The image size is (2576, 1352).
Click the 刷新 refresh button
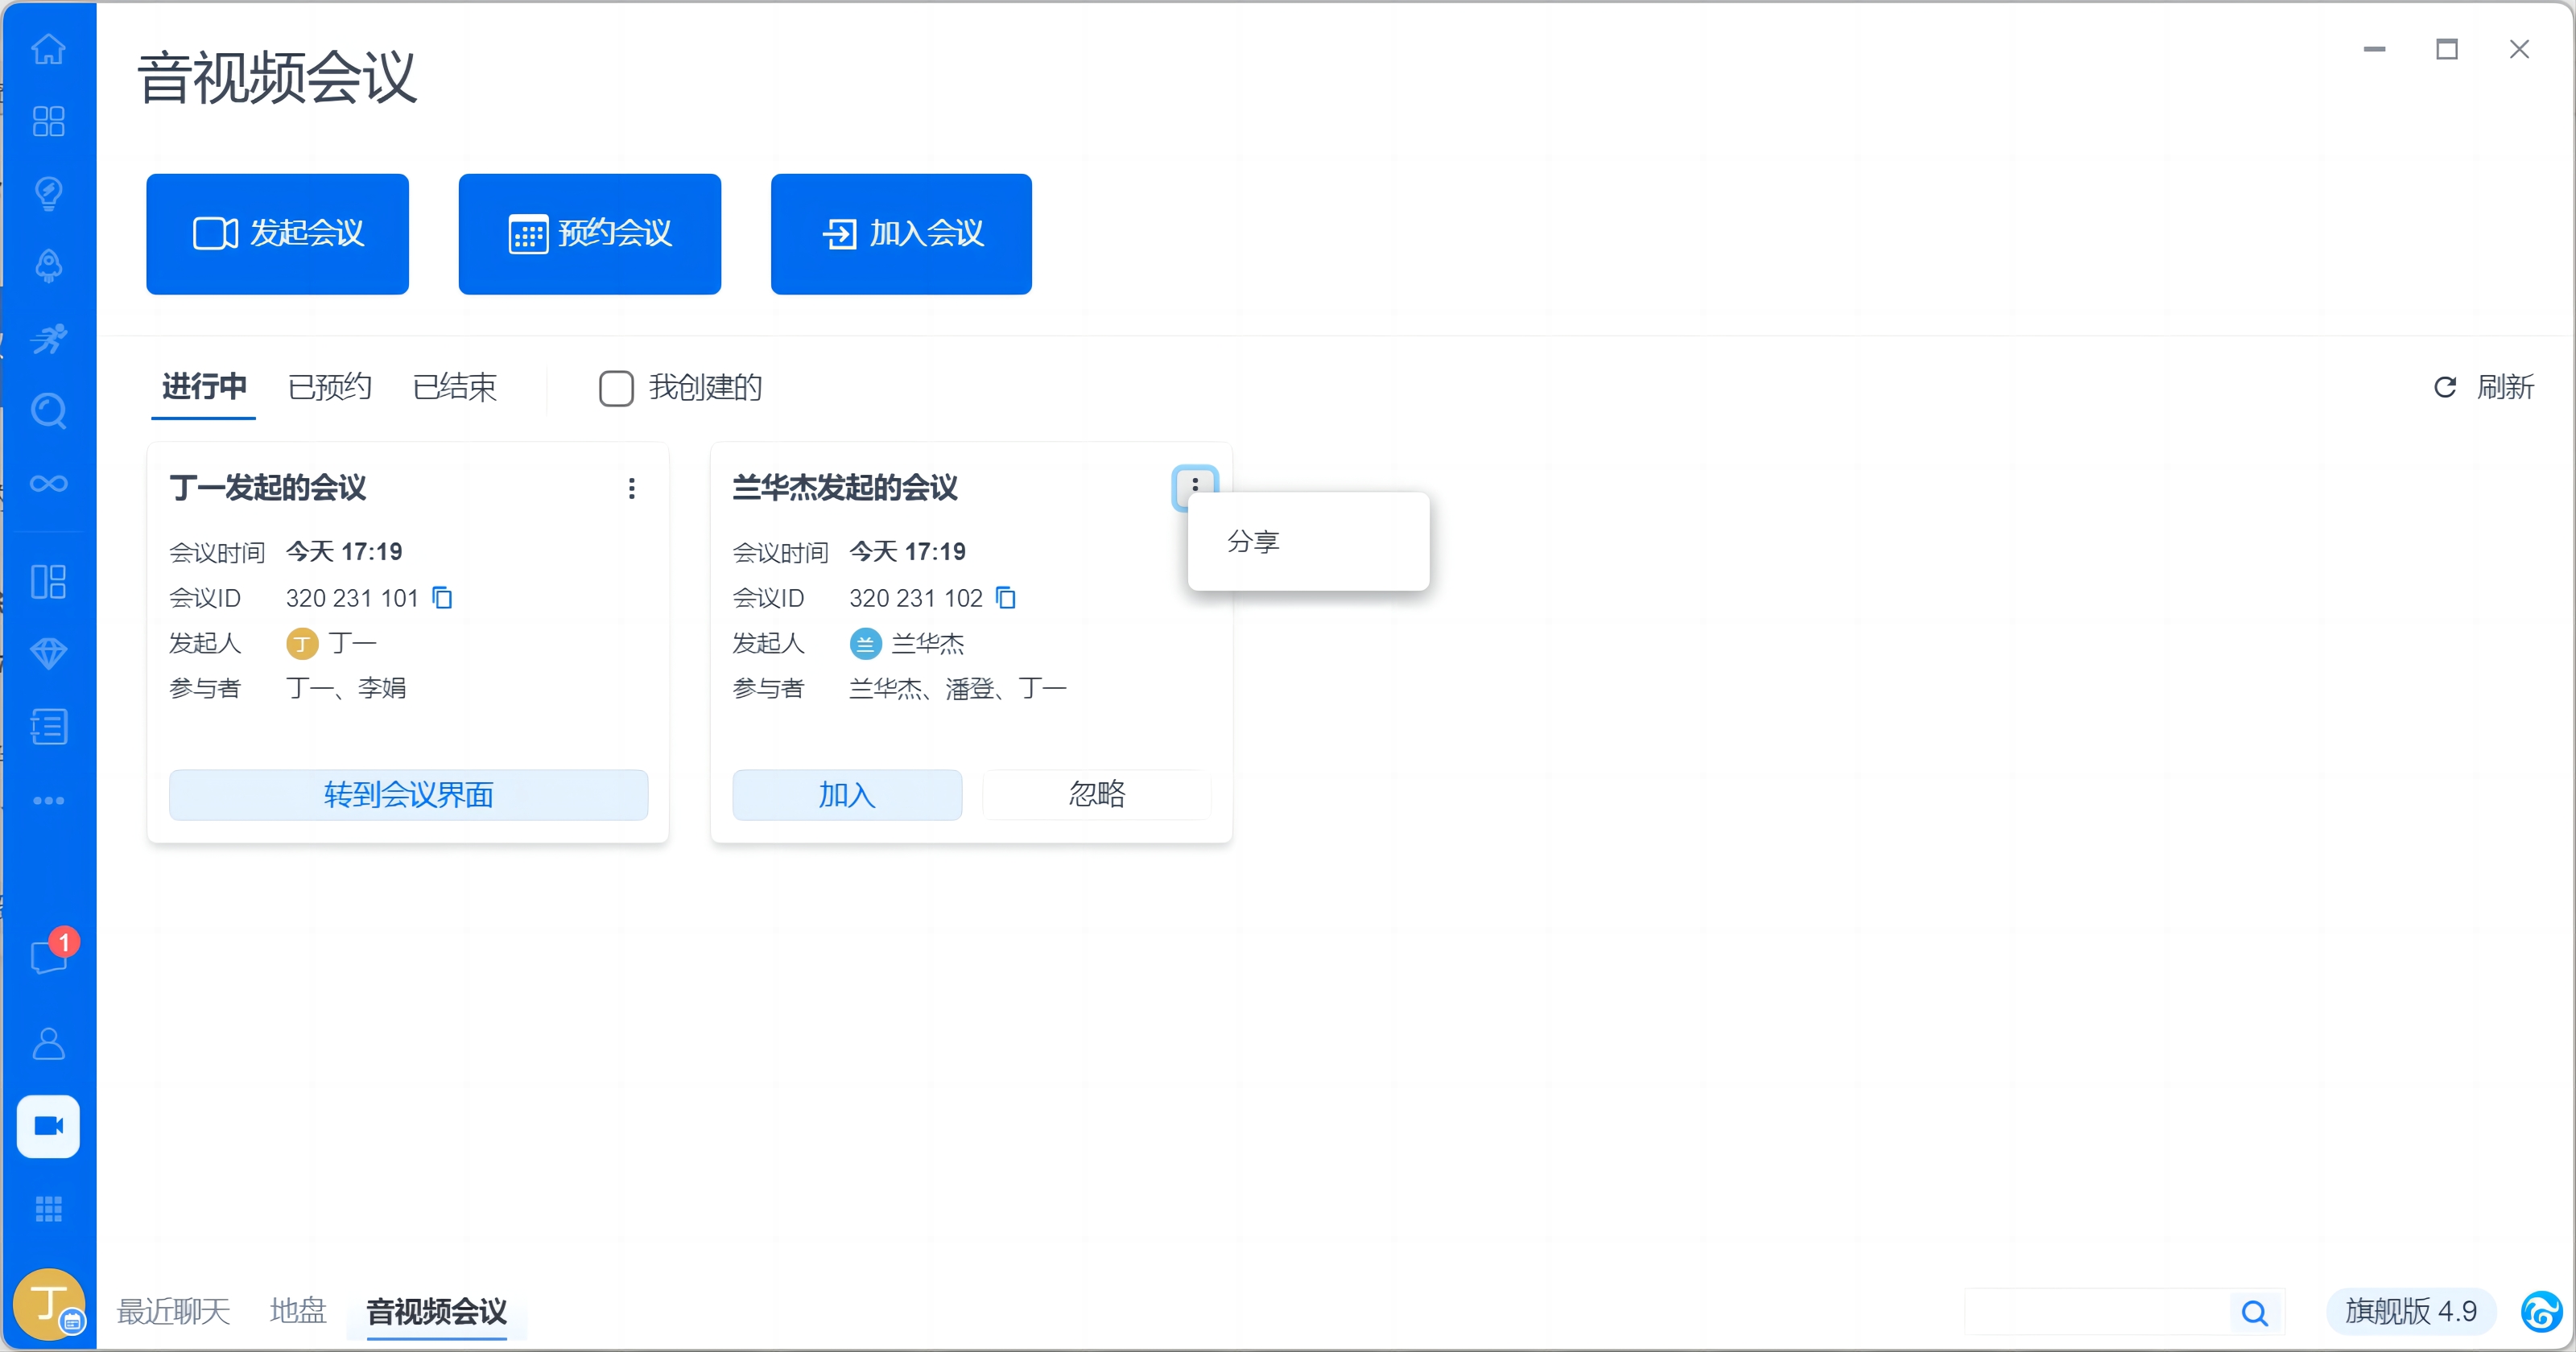(2484, 387)
